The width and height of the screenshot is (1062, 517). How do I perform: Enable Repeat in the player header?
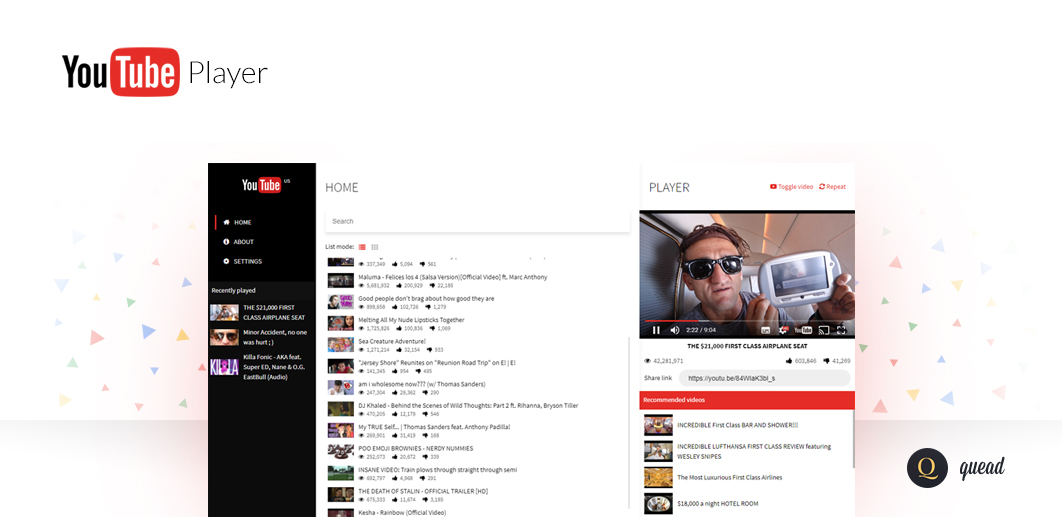(x=832, y=186)
